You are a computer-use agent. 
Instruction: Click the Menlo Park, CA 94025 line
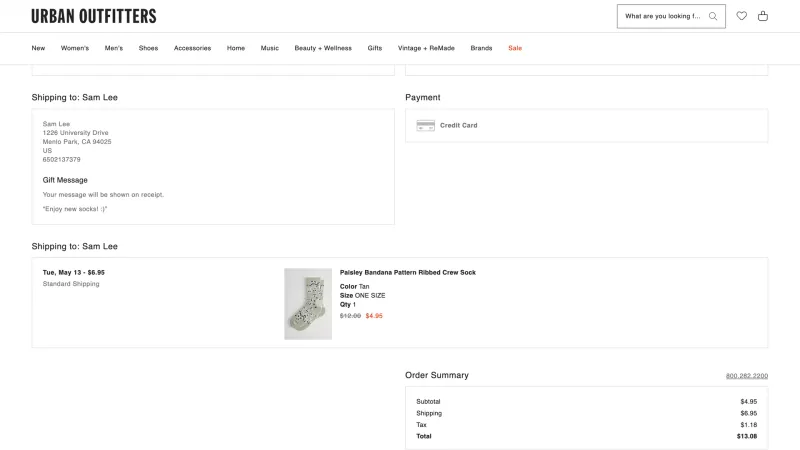coord(77,142)
